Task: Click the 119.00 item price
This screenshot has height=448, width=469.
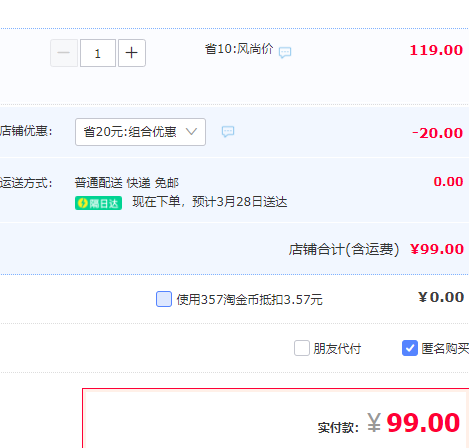Action: click(436, 50)
